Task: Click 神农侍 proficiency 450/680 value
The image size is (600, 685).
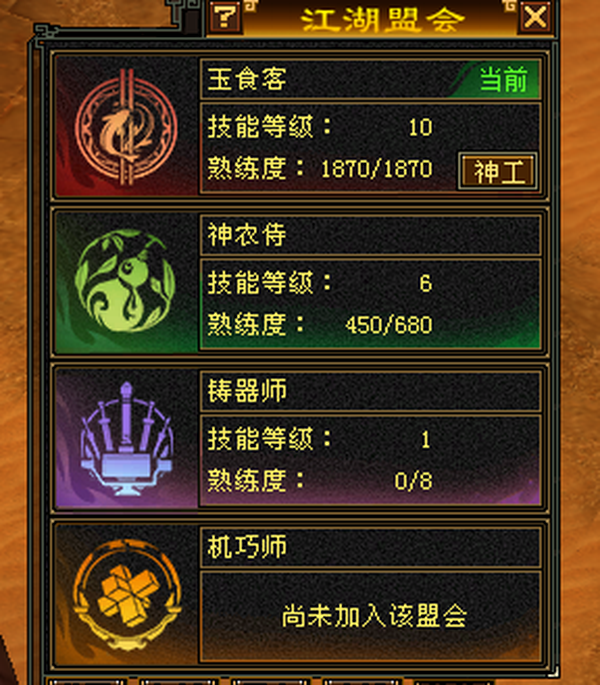Action: pyautogui.click(x=389, y=325)
